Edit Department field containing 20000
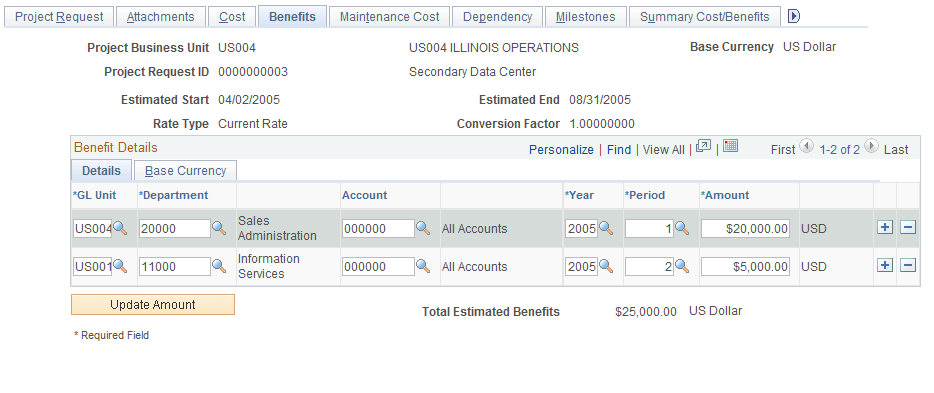934x393 pixels. [x=175, y=229]
